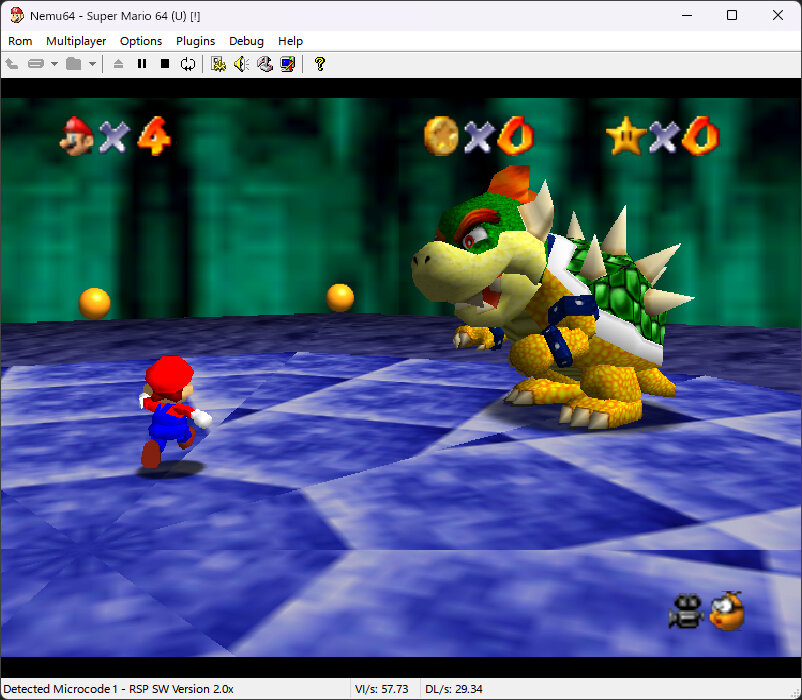
Task: Click the Detected Microcode 1 status message
Action: (118, 689)
